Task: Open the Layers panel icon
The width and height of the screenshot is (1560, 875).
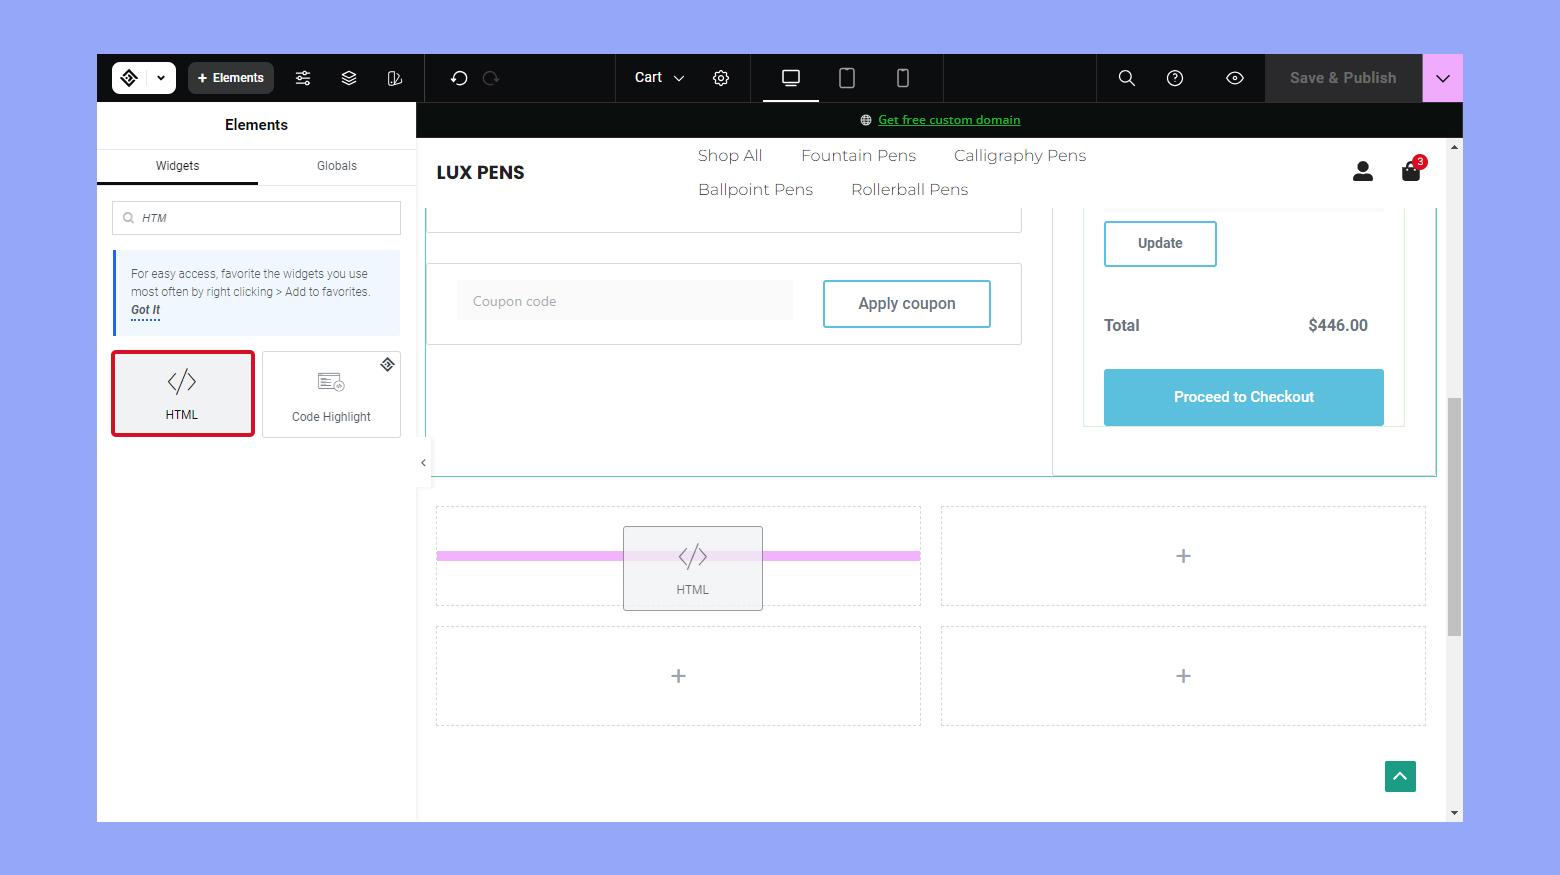Action: [349, 78]
